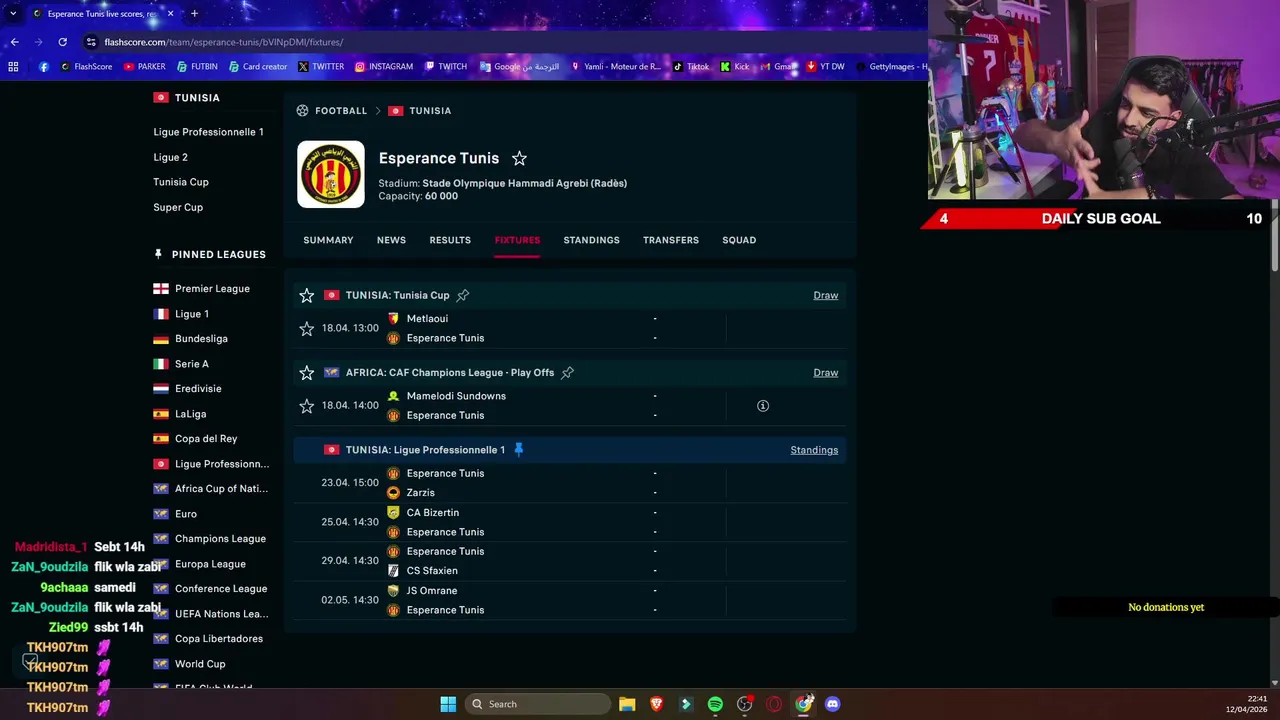Go back in the browser
The image size is (1280, 720).
14,42
